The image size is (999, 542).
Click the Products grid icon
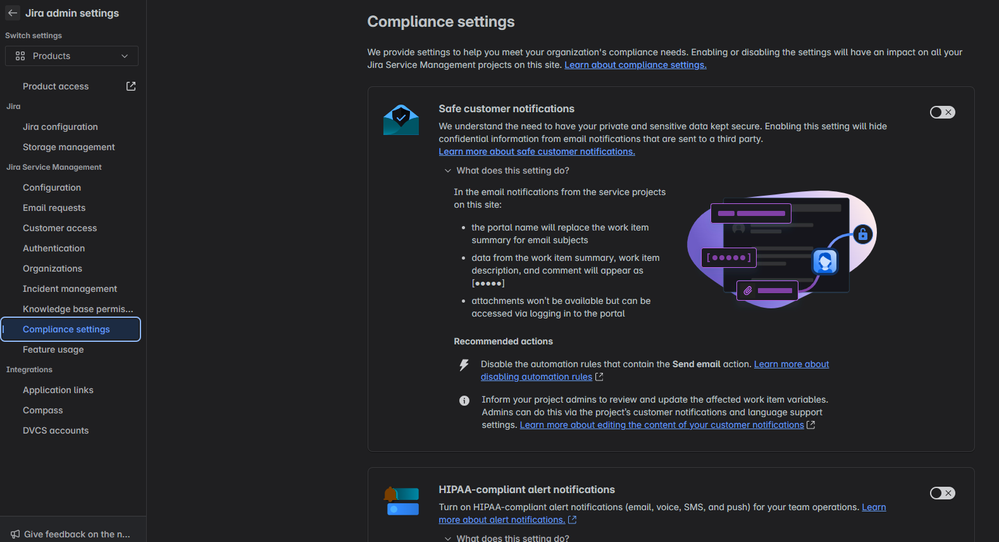click(20, 56)
